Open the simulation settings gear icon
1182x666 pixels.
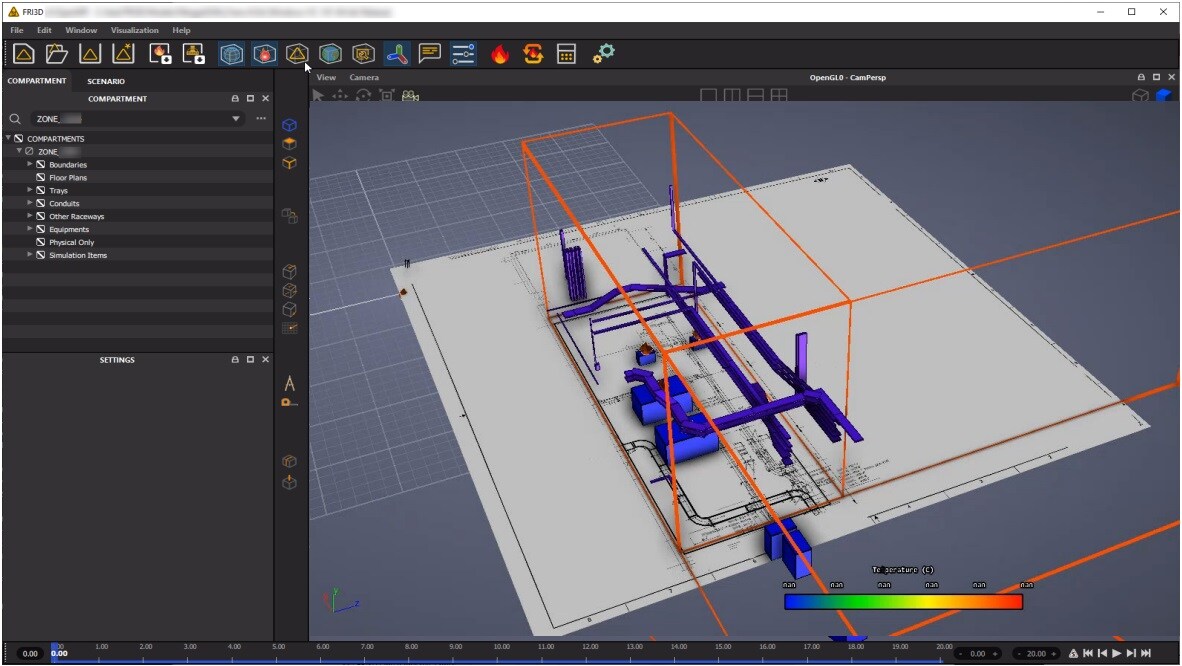(602, 54)
